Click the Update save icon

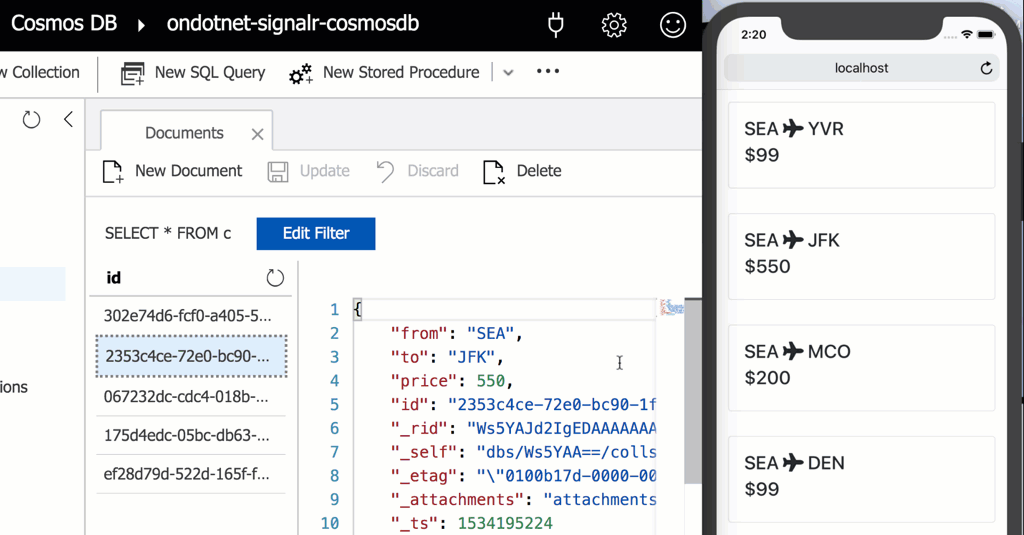point(278,172)
